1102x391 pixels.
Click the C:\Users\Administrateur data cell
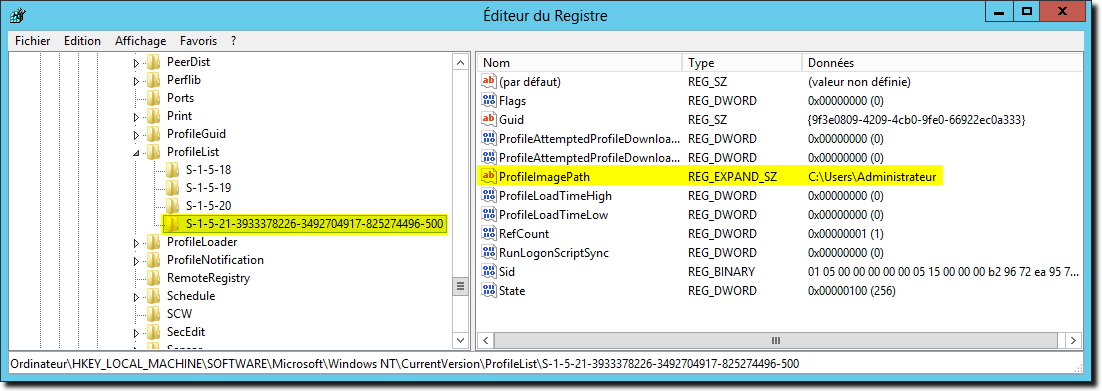pyautogui.click(x=871, y=177)
